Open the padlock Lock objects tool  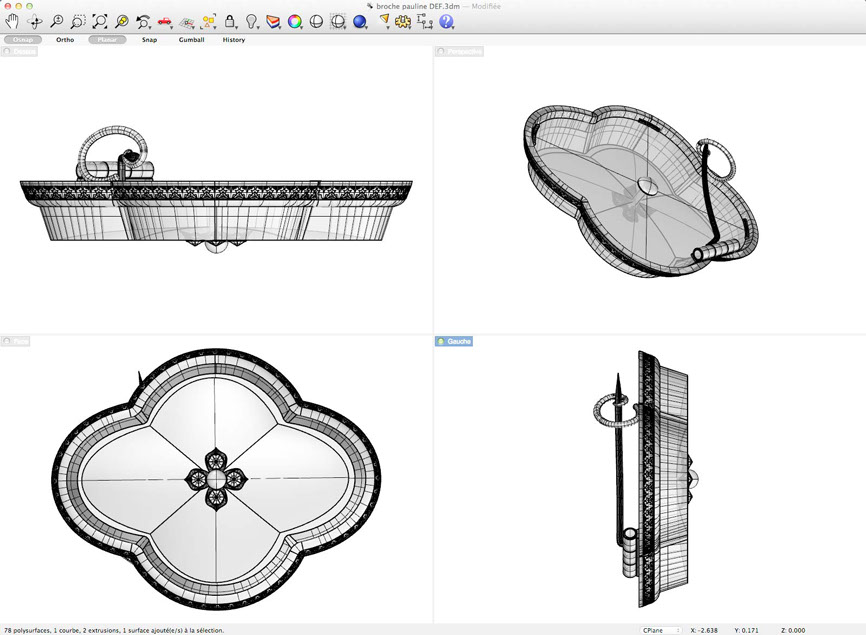tap(230, 21)
